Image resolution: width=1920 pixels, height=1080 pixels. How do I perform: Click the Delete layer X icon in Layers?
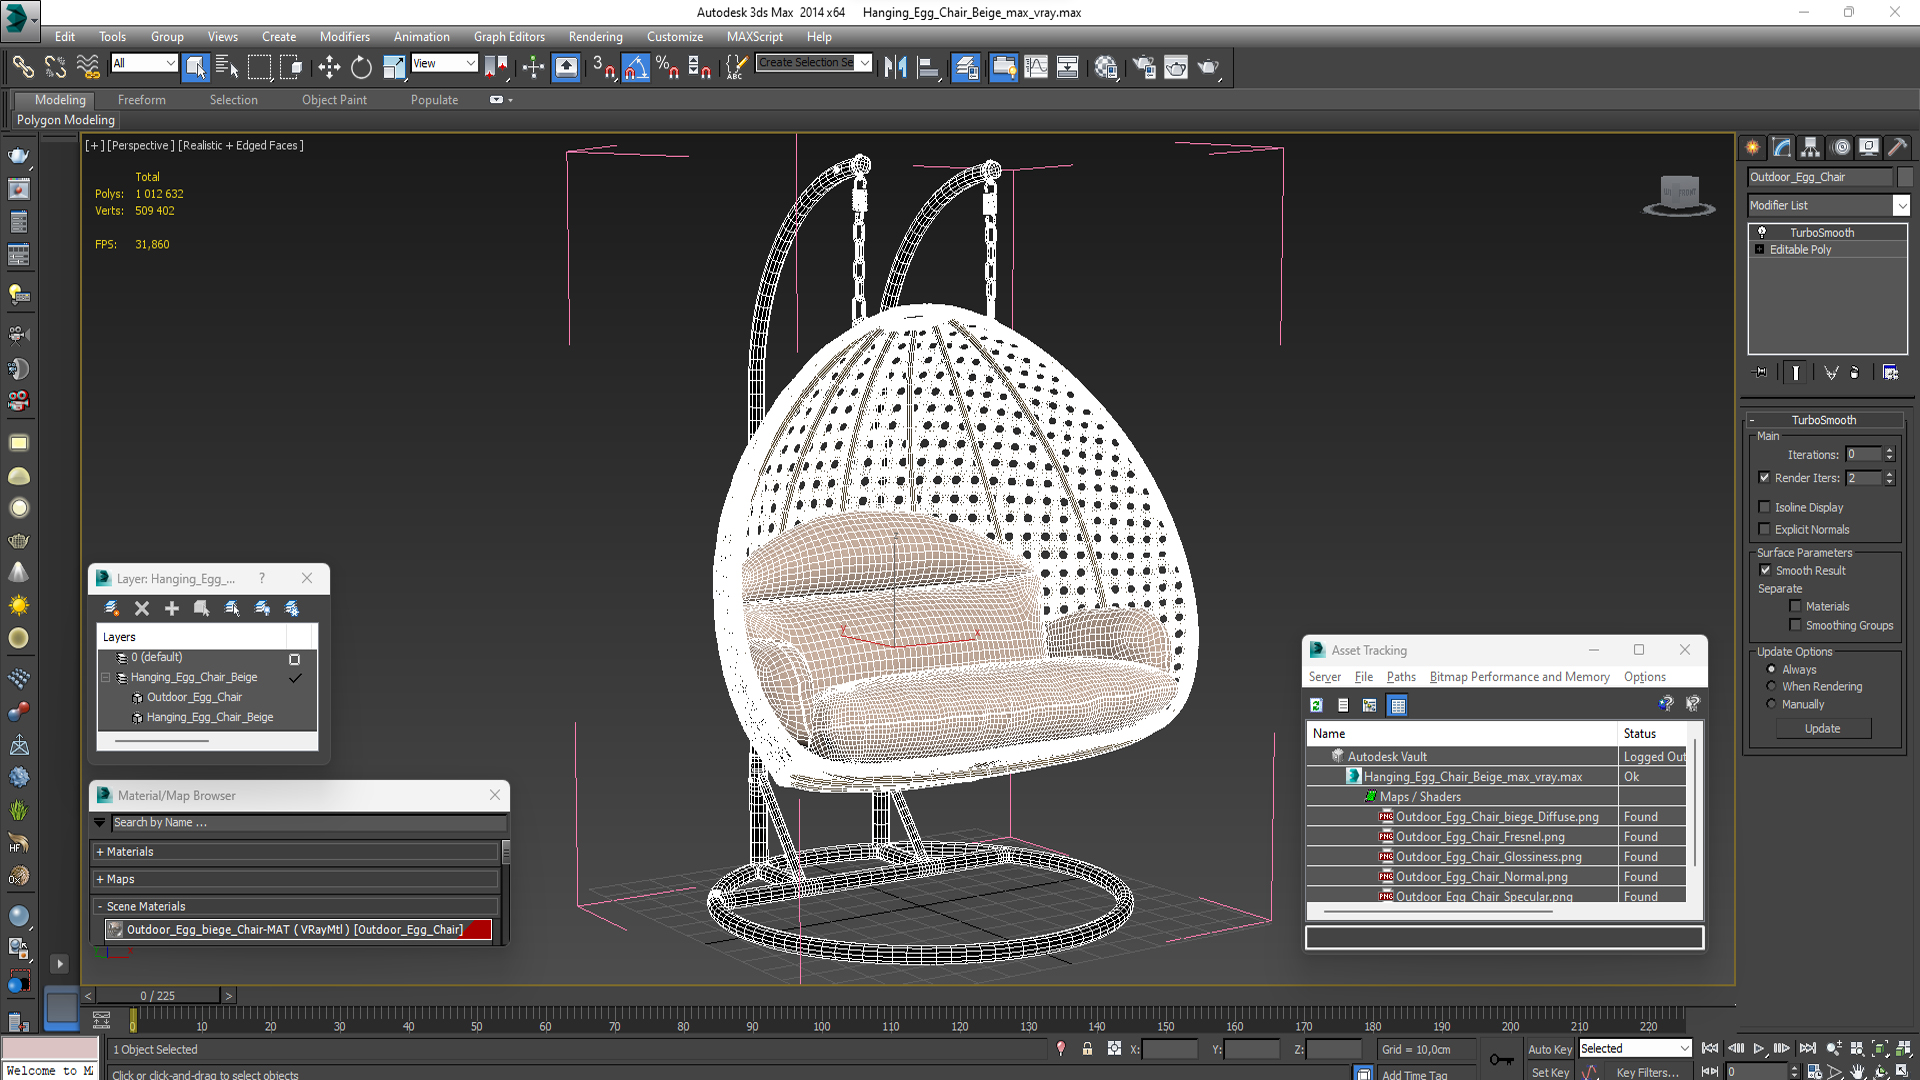(142, 608)
